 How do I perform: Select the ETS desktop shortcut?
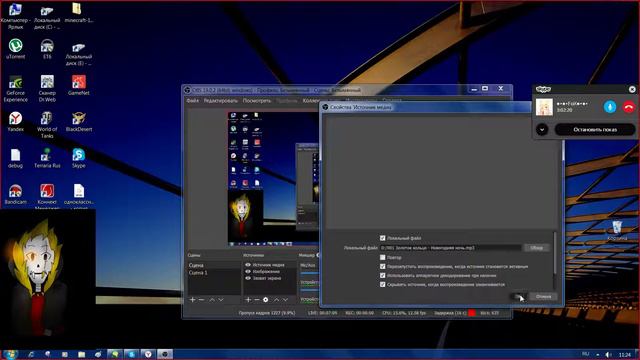[47, 49]
